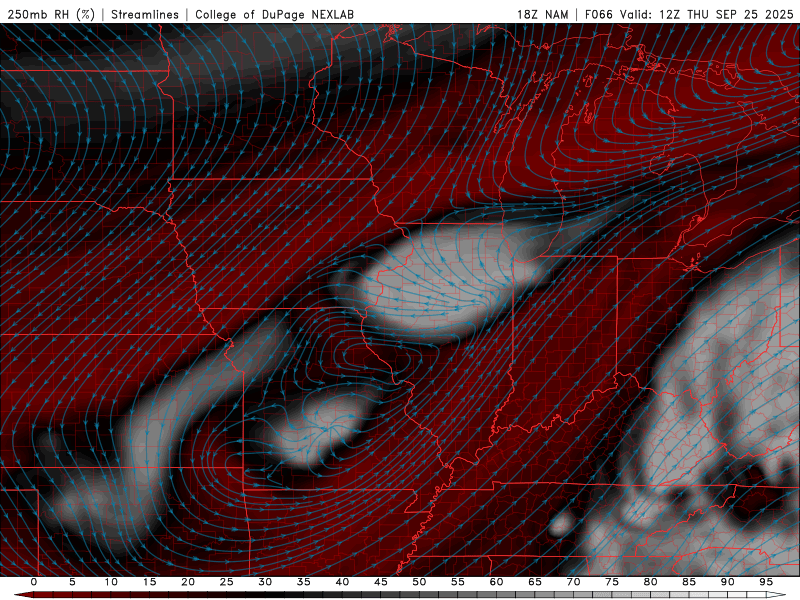Select the "90" color scale label
The height and width of the screenshot is (600, 800).
click(727, 582)
